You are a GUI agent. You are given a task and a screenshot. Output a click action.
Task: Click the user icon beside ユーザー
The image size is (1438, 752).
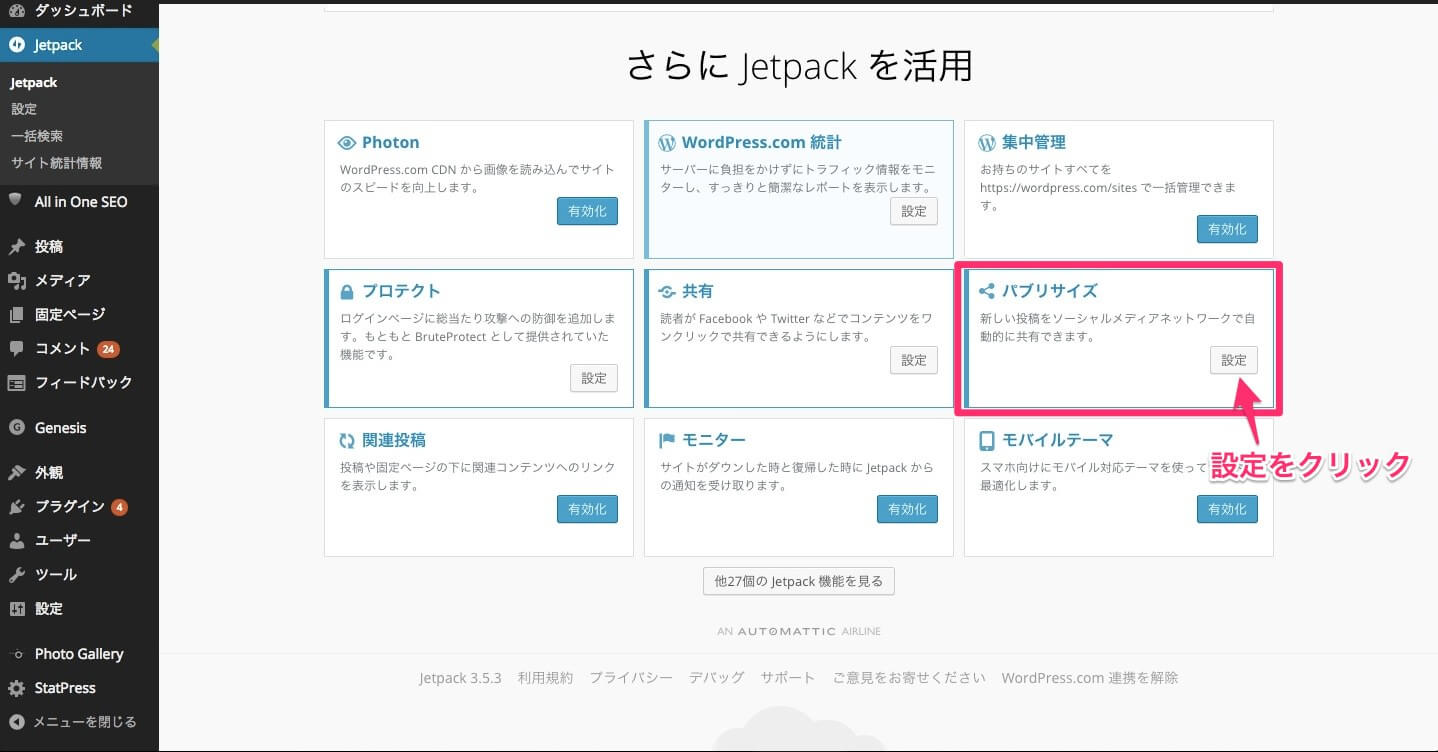(x=16, y=540)
